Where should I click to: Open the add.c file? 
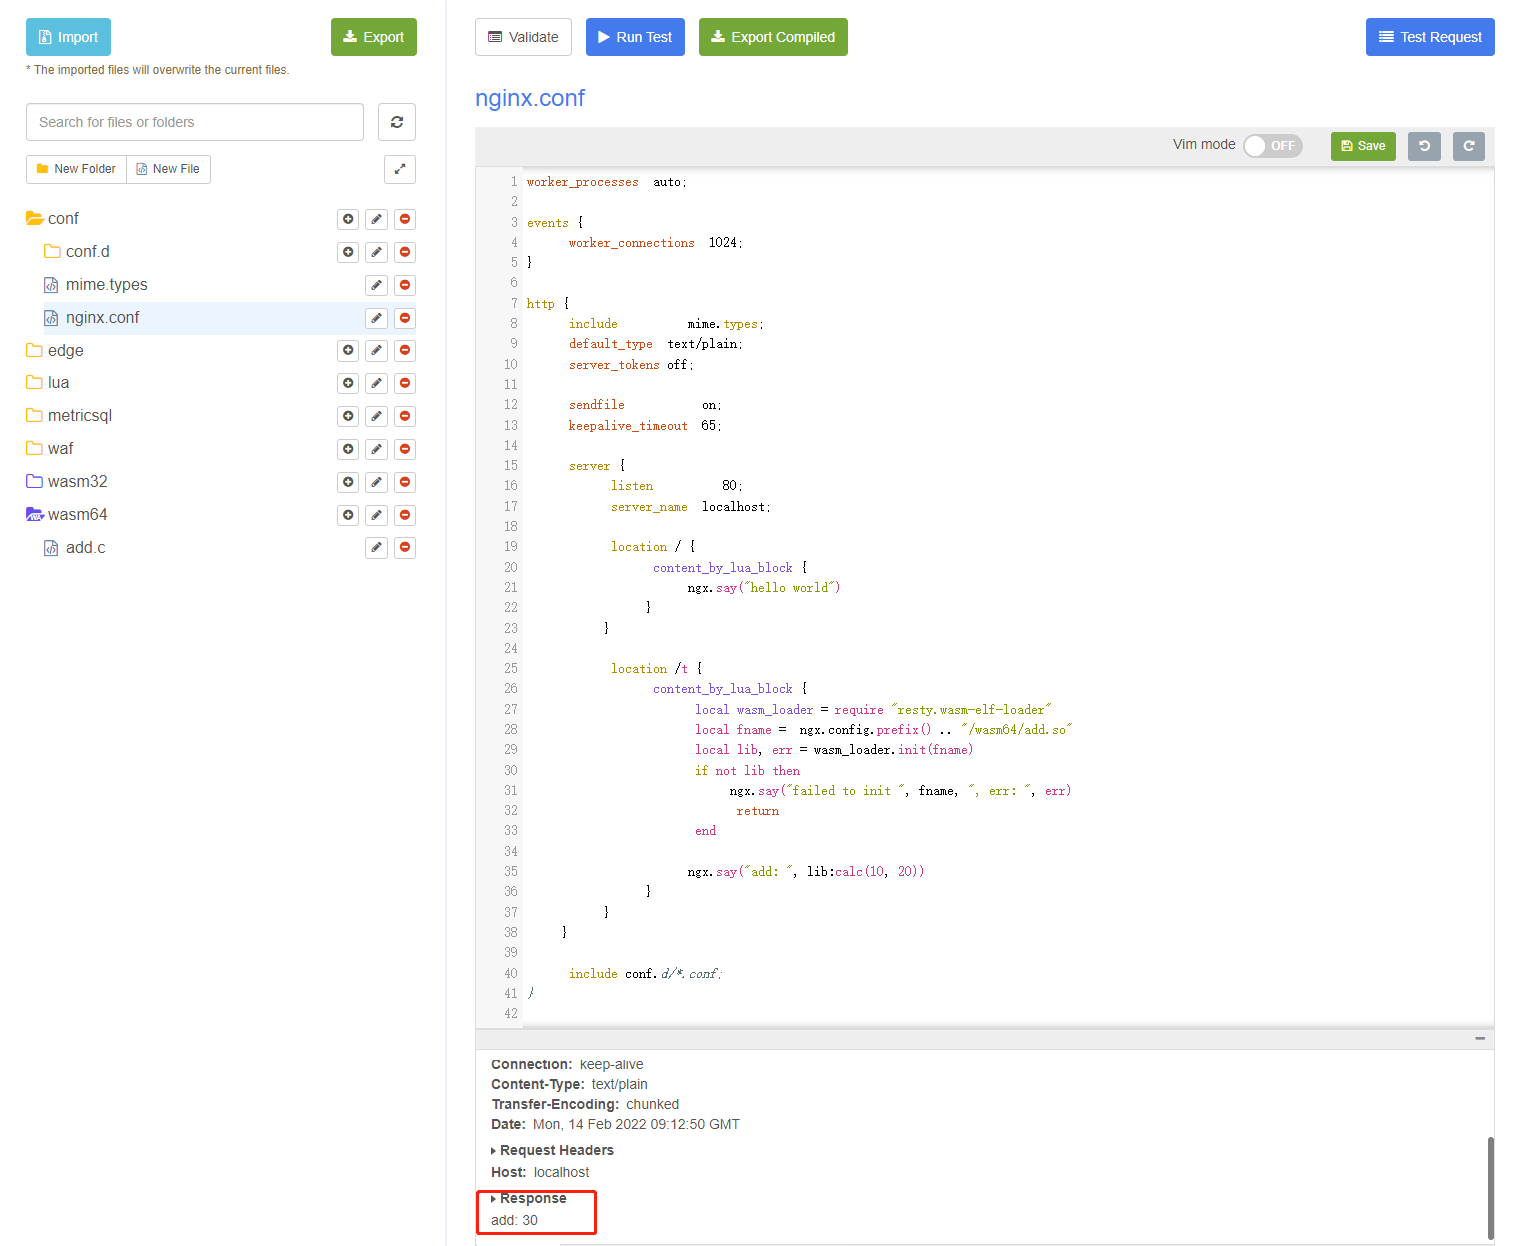click(75, 548)
